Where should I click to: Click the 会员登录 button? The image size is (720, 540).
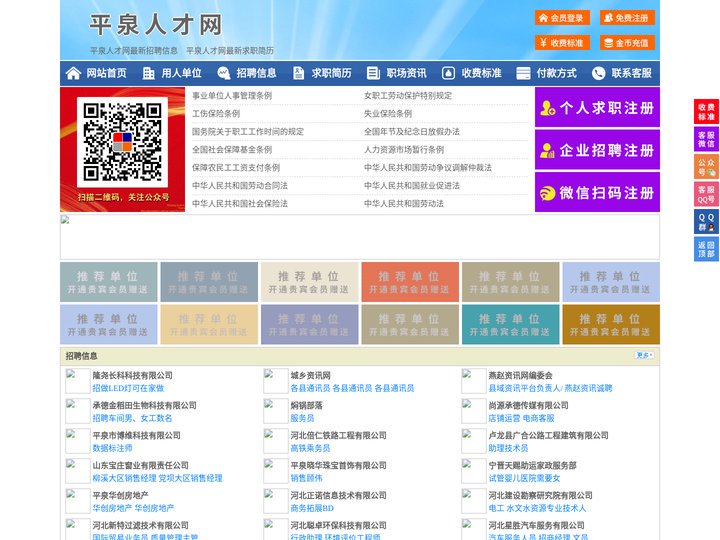(562, 18)
